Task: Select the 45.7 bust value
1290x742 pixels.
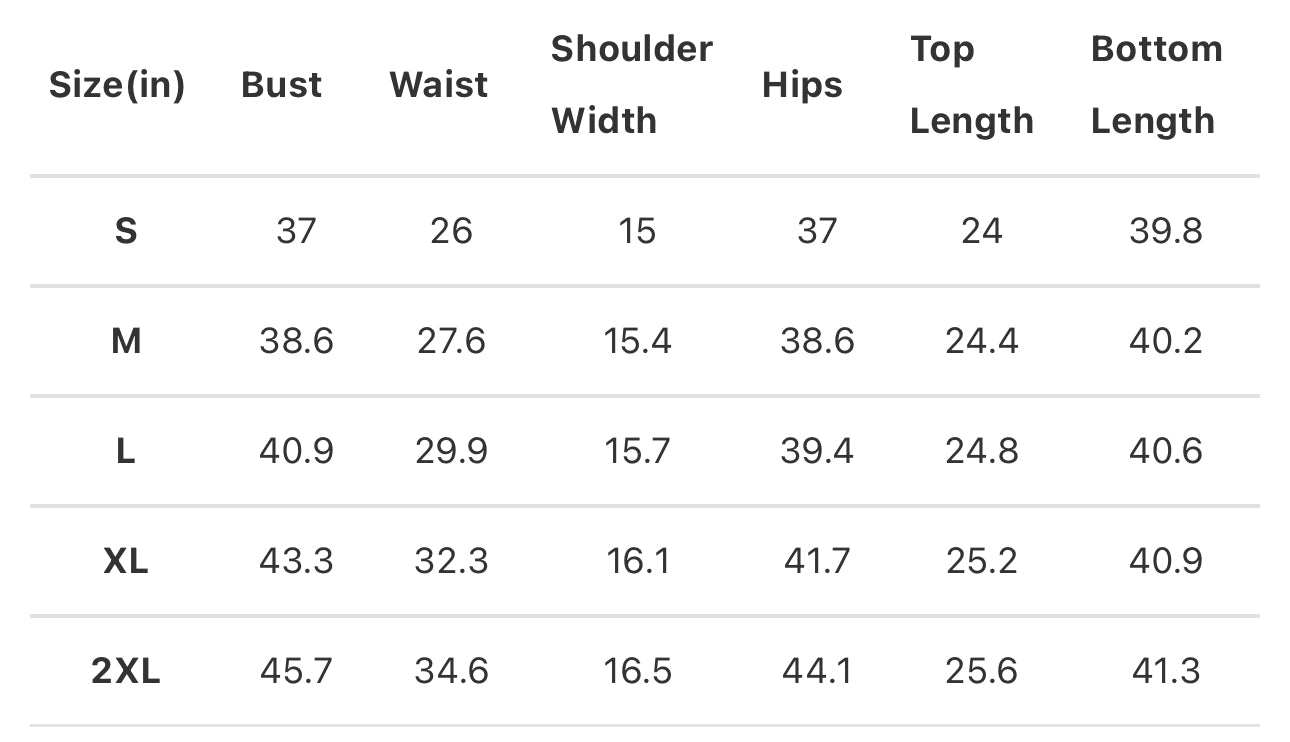Action: click(x=296, y=671)
